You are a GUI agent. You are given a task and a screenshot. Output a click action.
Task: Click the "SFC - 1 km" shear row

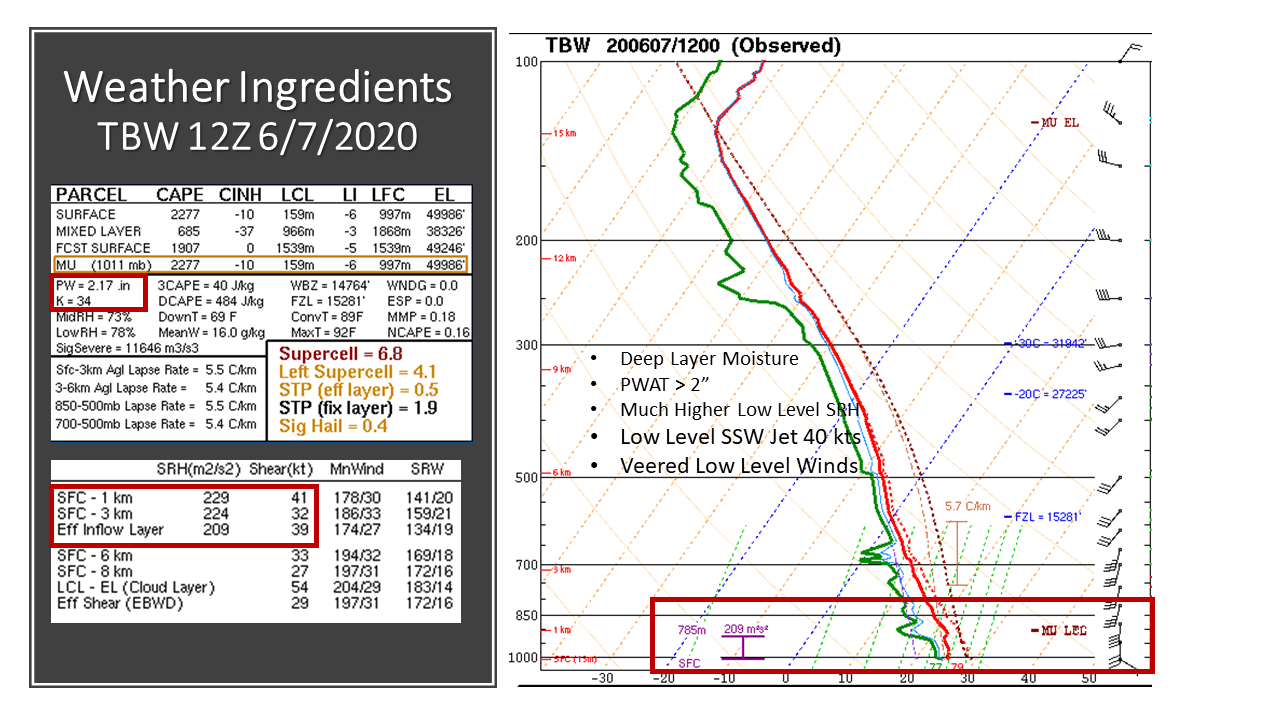256,497
